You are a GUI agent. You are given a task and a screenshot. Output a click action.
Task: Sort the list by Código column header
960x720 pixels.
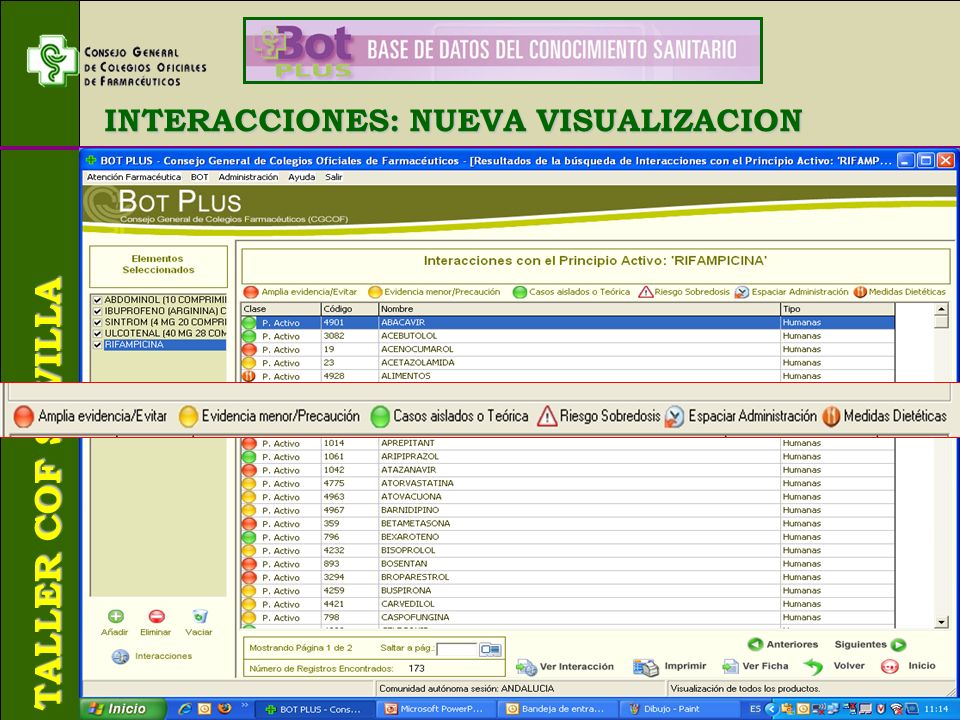point(350,309)
